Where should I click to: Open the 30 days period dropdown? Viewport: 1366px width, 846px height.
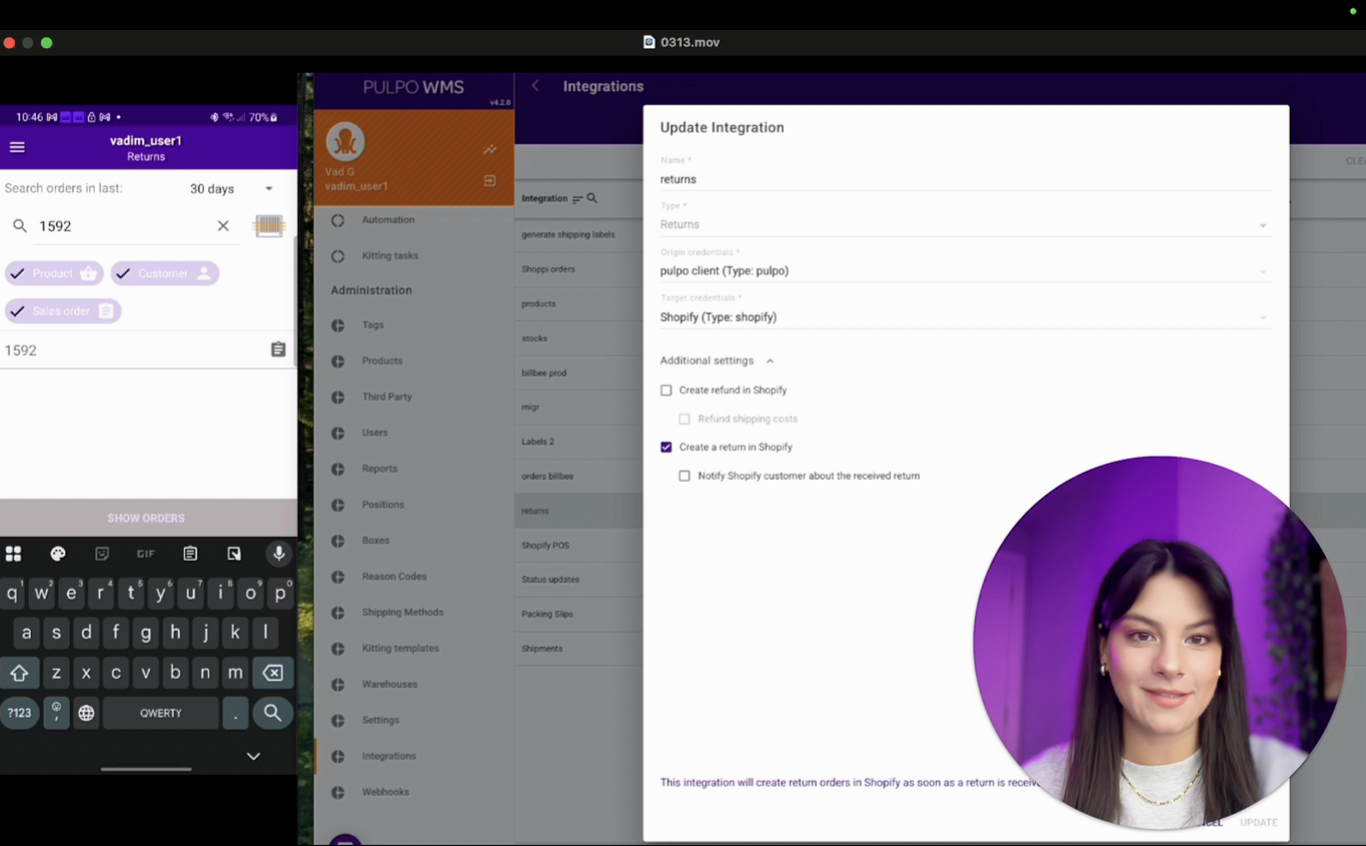pos(232,189)
